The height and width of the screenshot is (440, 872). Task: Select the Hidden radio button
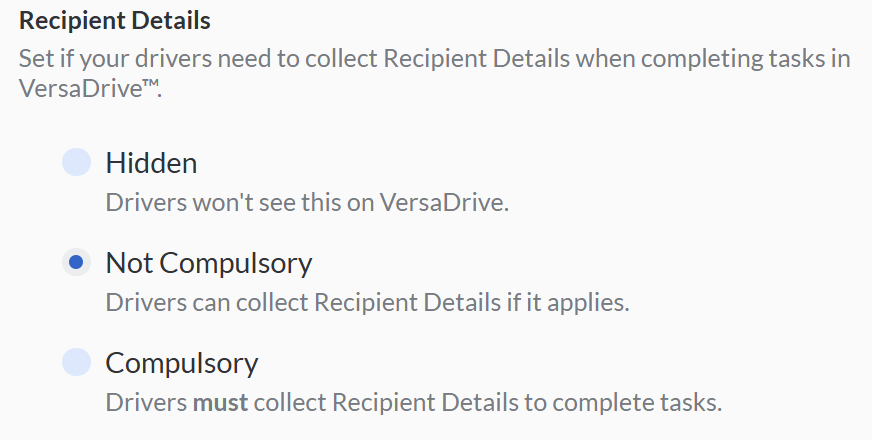coord(76,162)
